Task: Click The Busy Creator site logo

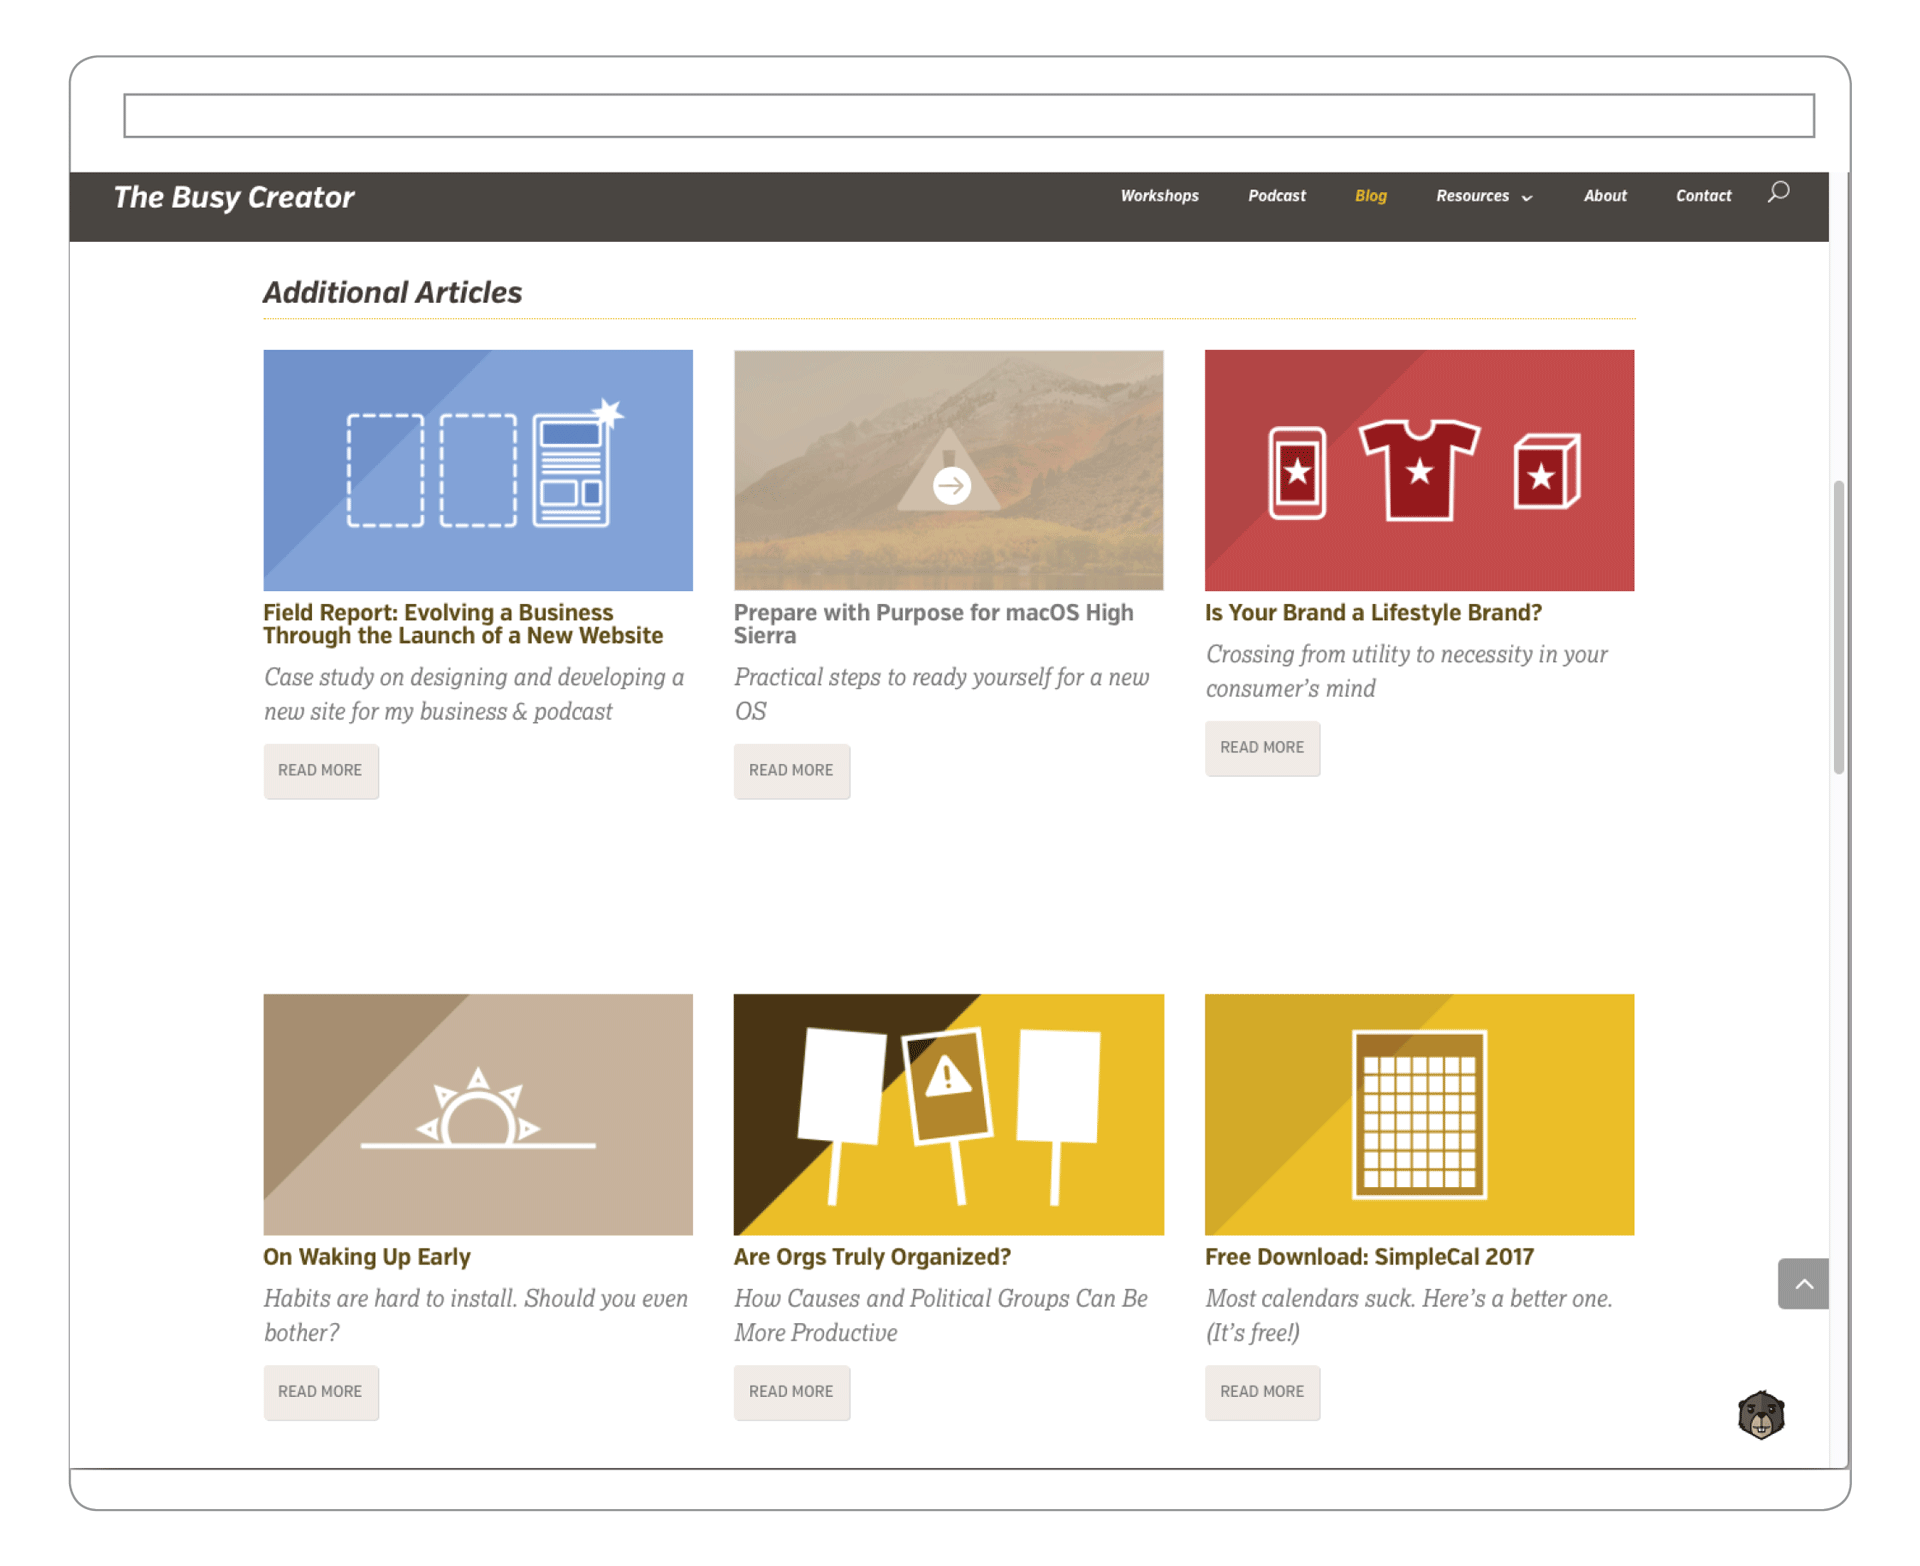Action: point(233,197)
